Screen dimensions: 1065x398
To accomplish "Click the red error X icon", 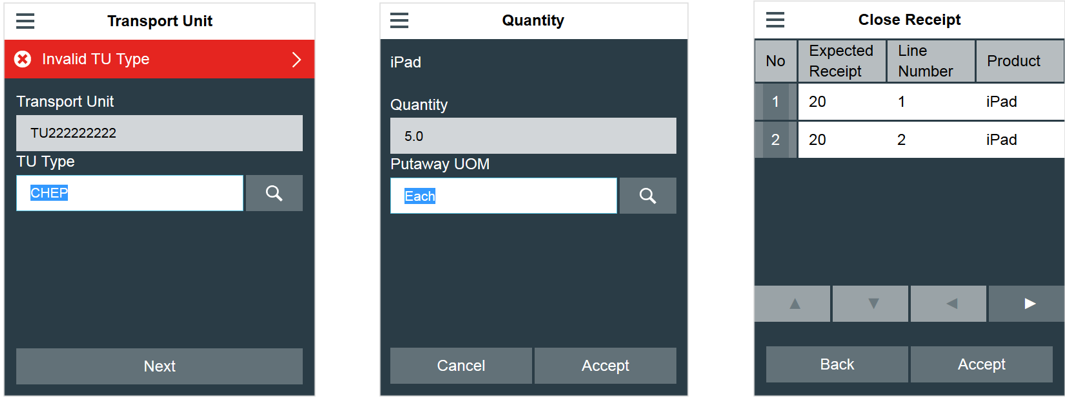I will point(23,59).
